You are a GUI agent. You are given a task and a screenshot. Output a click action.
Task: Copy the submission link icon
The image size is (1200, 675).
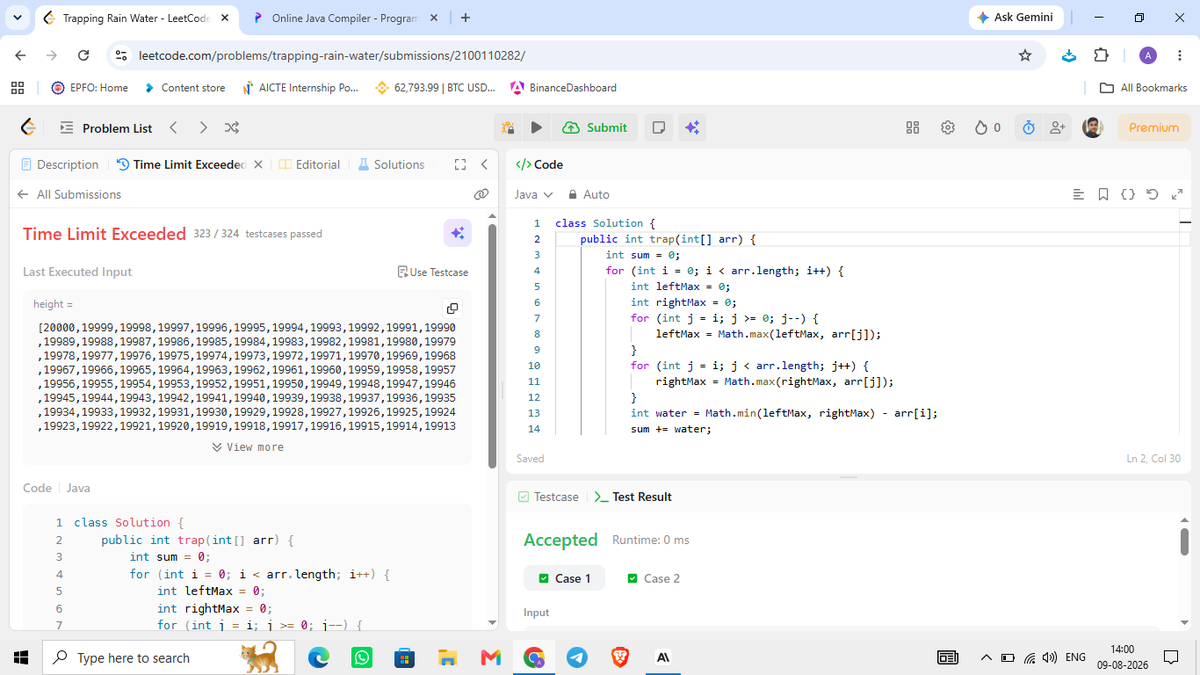click(480, 194)
